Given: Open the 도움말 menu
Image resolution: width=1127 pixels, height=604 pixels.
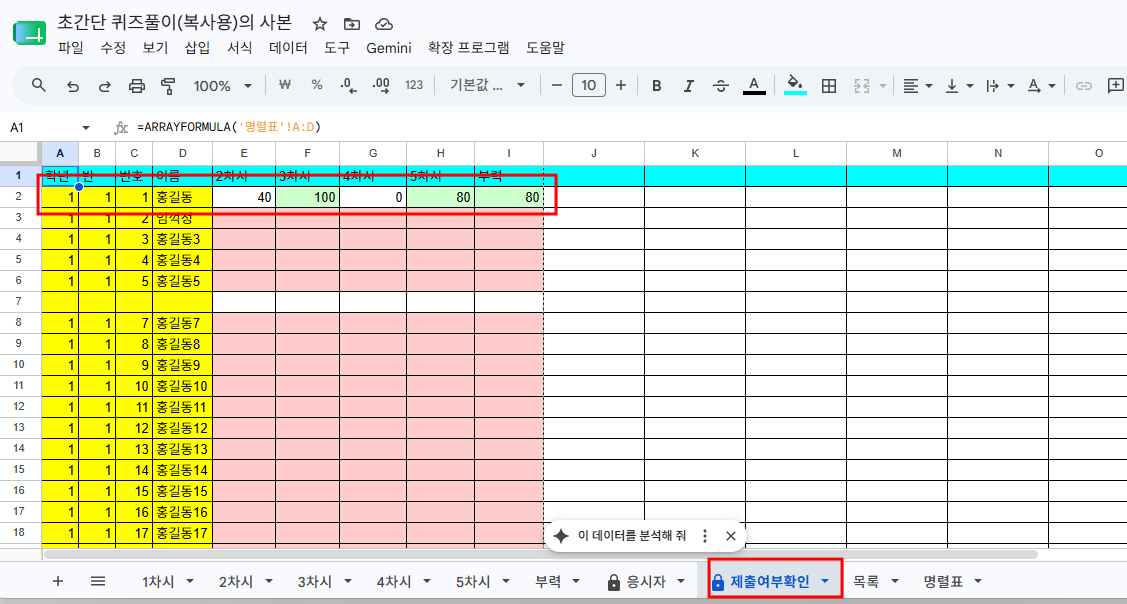Looking at the screenshot, I should click(545, 48).
